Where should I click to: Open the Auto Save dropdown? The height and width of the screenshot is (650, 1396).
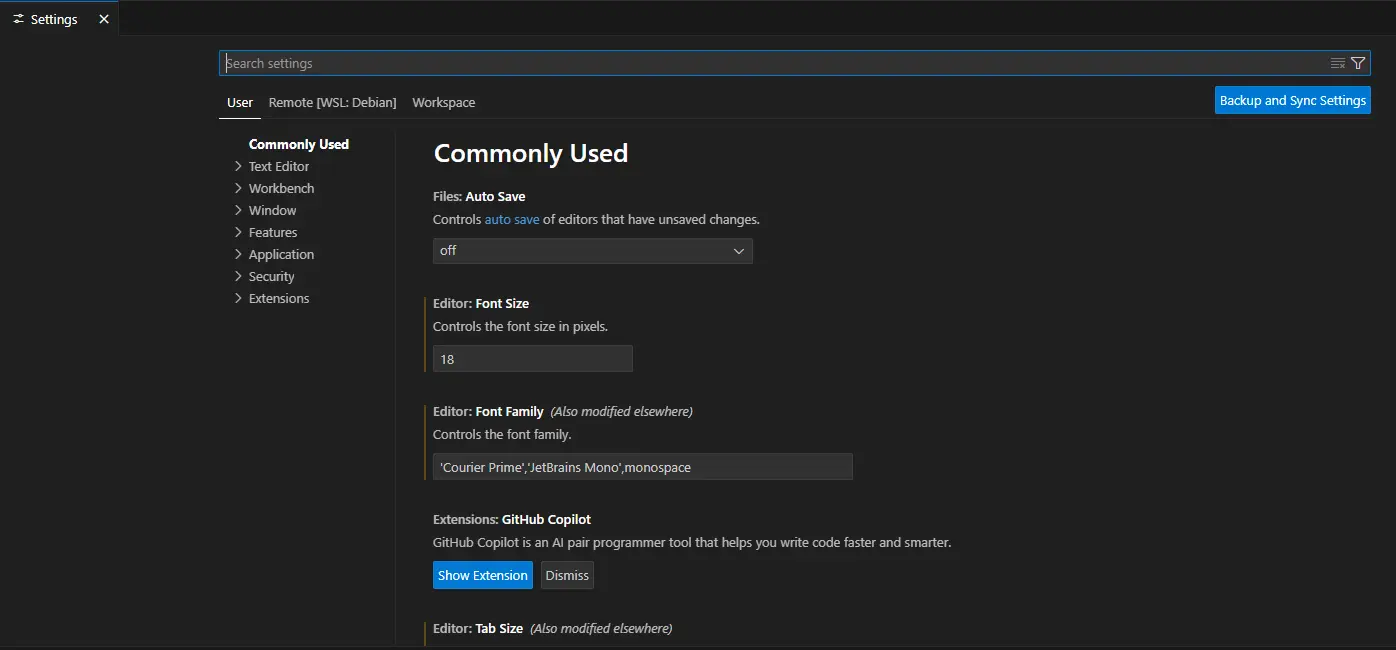click(593, 251)
